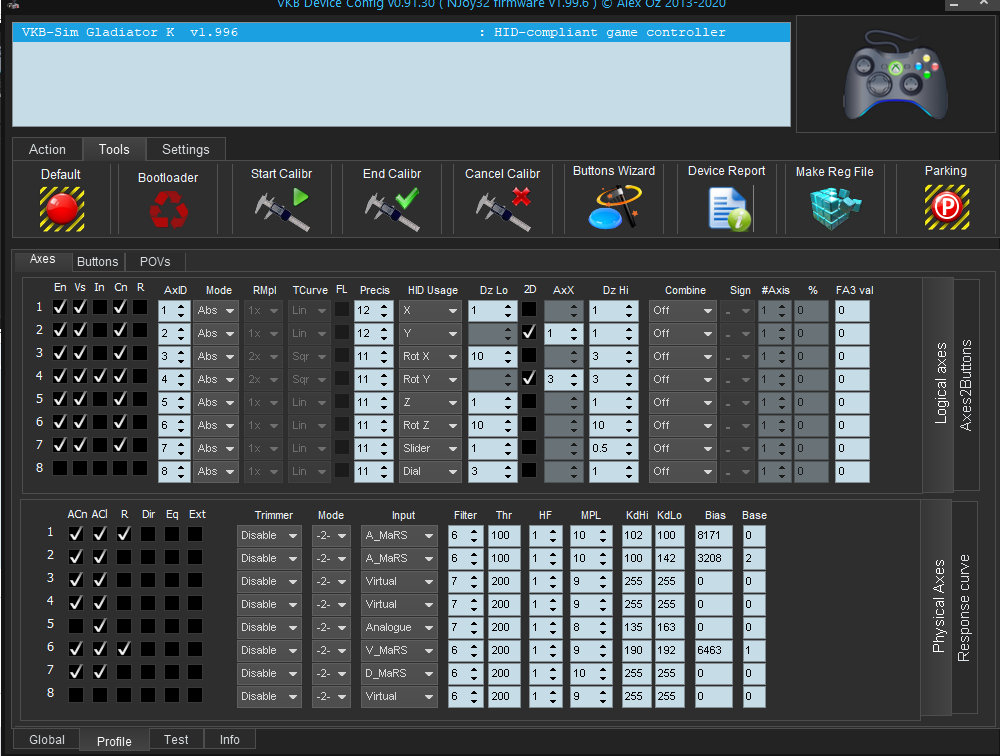1000x756 pixels.
Task: Click the Bias field showing 6463
Action: click(x=714, y=651)
